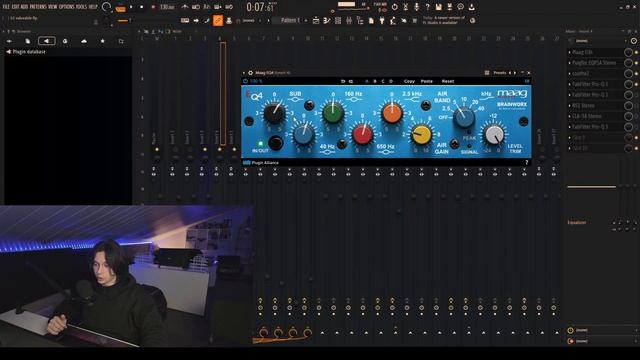Click the microphone recording icon
640x360 pixels.
point(416,7)
